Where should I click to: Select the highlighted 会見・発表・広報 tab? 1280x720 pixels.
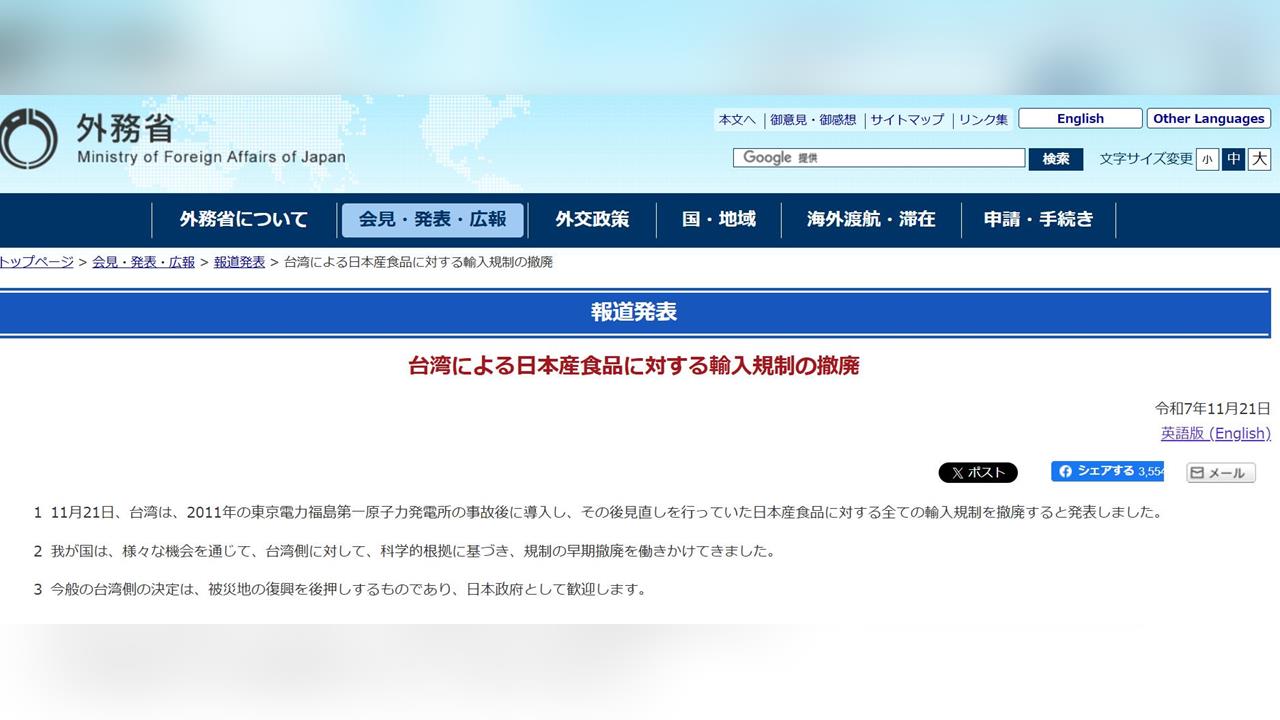click(x=432, y=219)
